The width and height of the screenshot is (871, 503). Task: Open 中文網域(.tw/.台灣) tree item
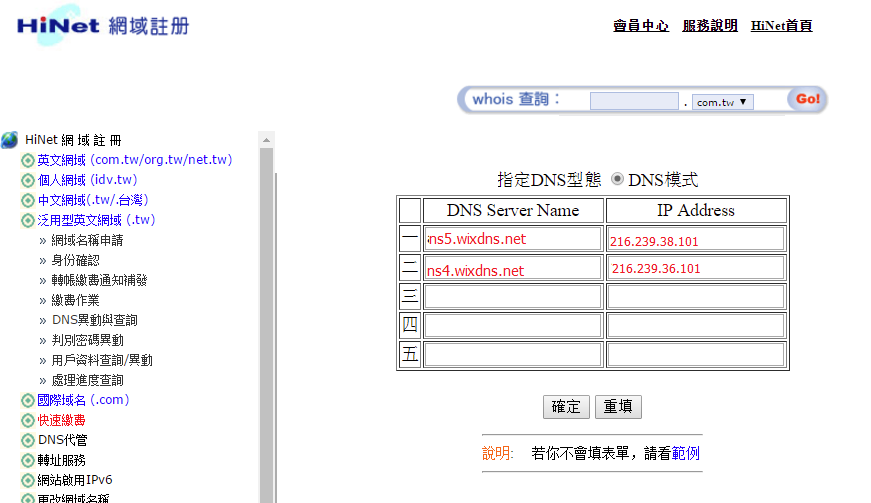coord(93,200)
